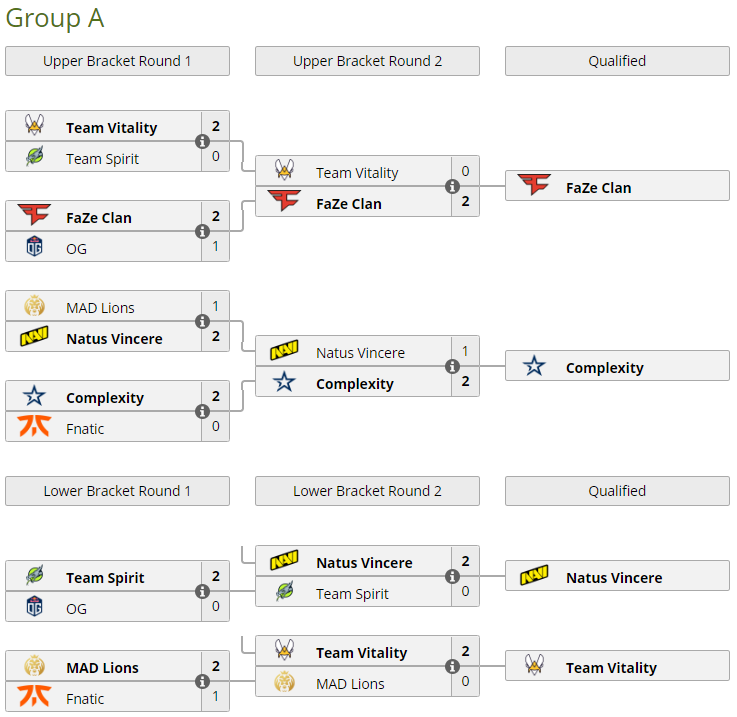Screen dimensions: 737x717
Task: Click info icon for Spirit vs OG lower bracket
Action: click(202, 592)
